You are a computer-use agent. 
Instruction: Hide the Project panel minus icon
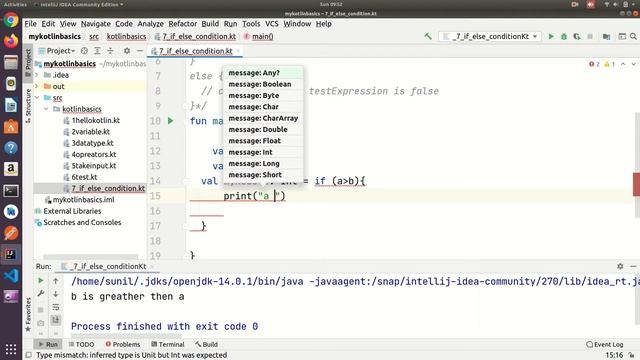[140, 51]
